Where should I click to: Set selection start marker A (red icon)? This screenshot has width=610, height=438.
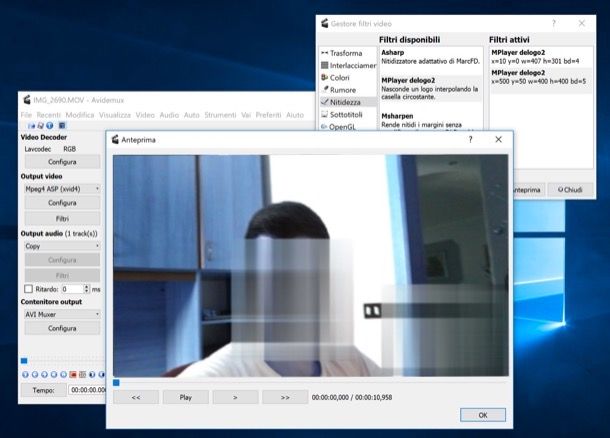pos(73,375)
